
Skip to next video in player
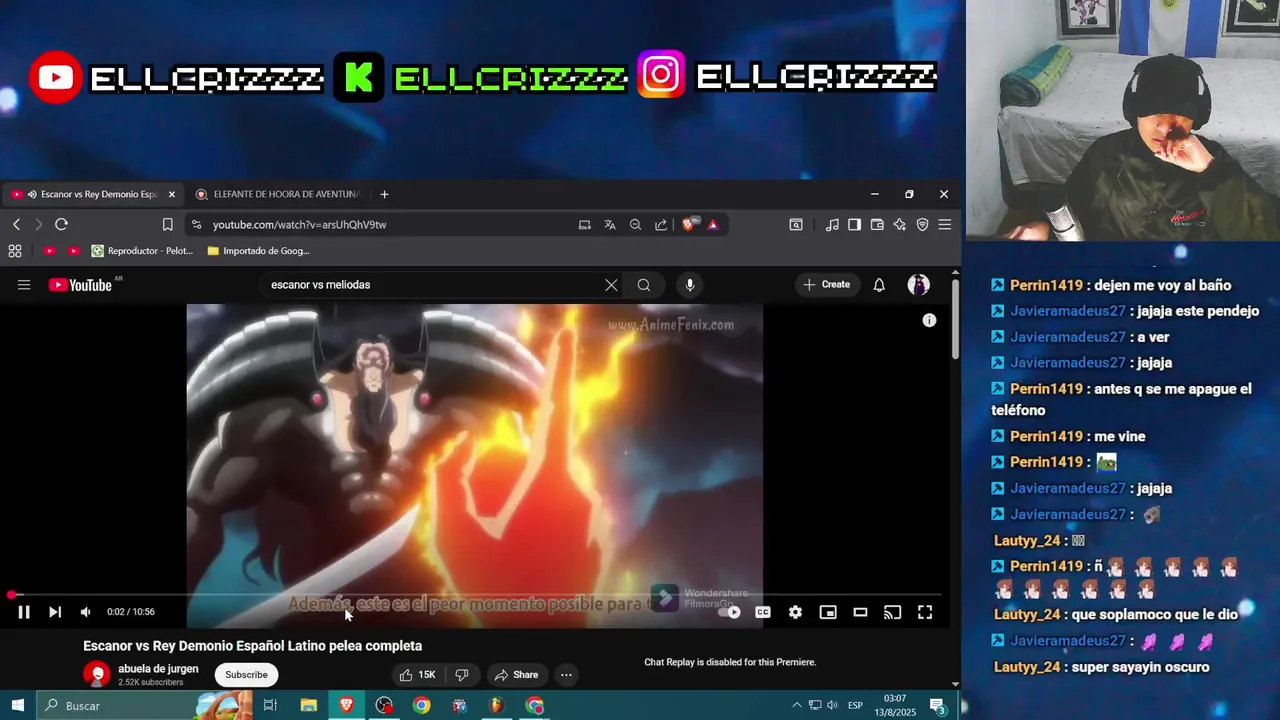[x=55, y=612]
